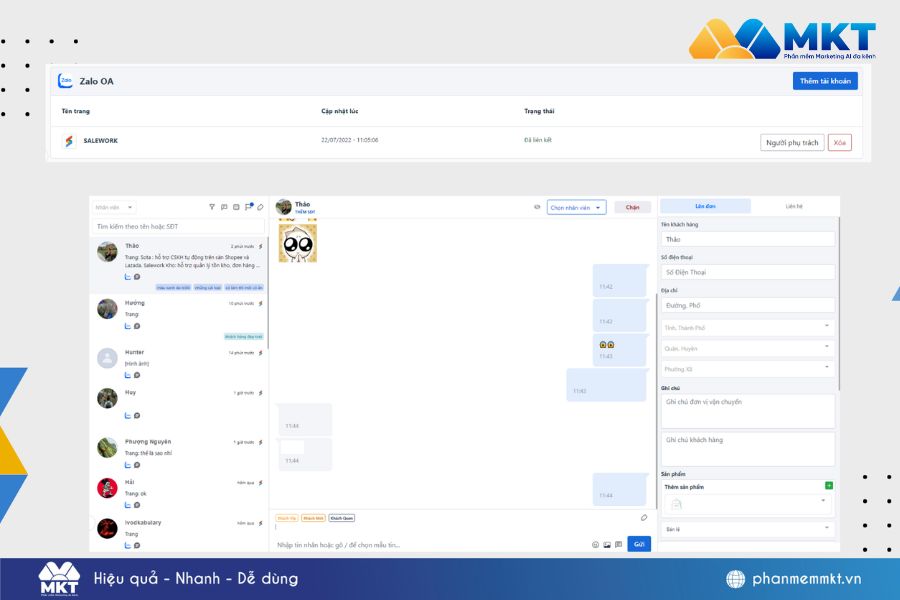This screenshot has height=600, width=900.
Task: Click the second orange quick-reply tag
Action: pyautogui.click(x=313, y=518)
